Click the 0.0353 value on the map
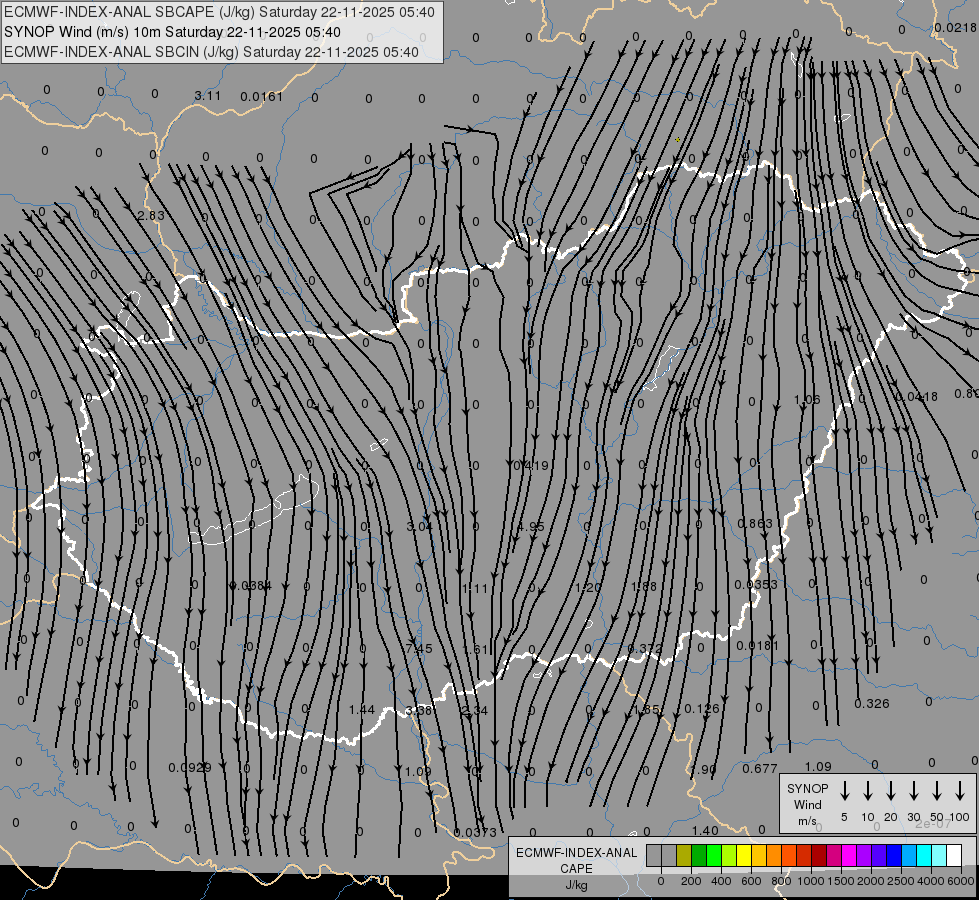 756,585
